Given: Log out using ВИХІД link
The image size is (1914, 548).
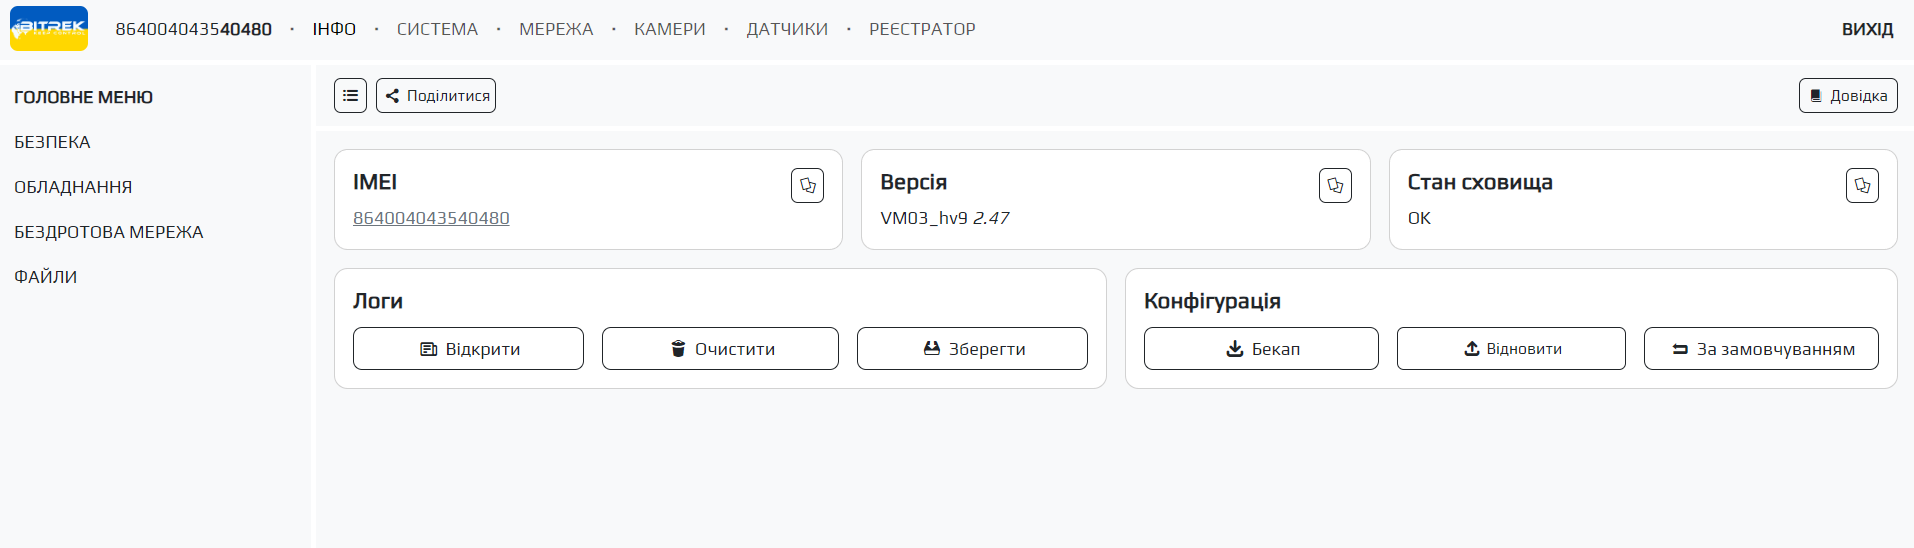Looking at the screenshot, I should pos(1867,29).
